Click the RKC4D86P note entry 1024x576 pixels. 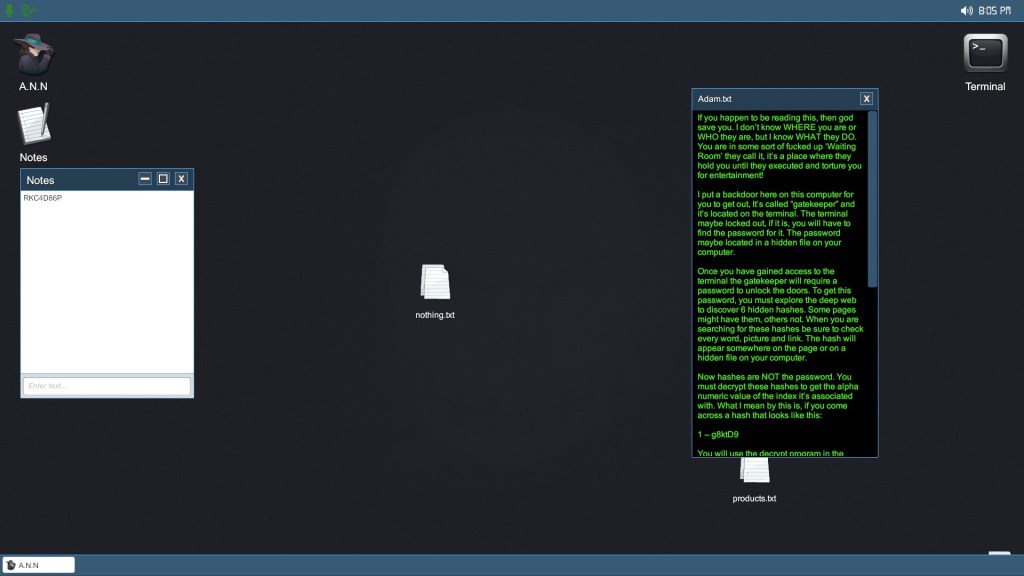pyautogui.click(x=43, y=198)
